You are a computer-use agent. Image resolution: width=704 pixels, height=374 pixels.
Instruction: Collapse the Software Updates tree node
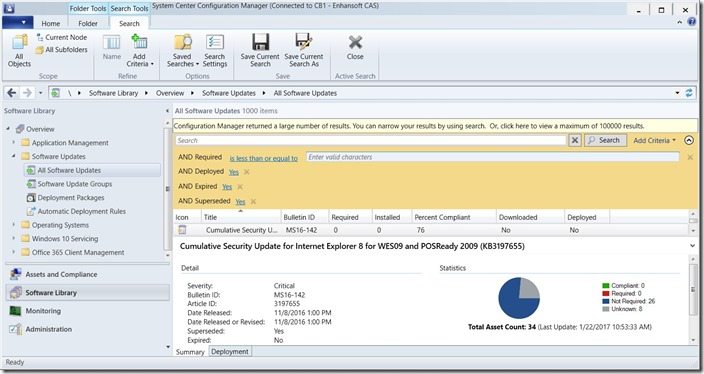coord(14,156)
